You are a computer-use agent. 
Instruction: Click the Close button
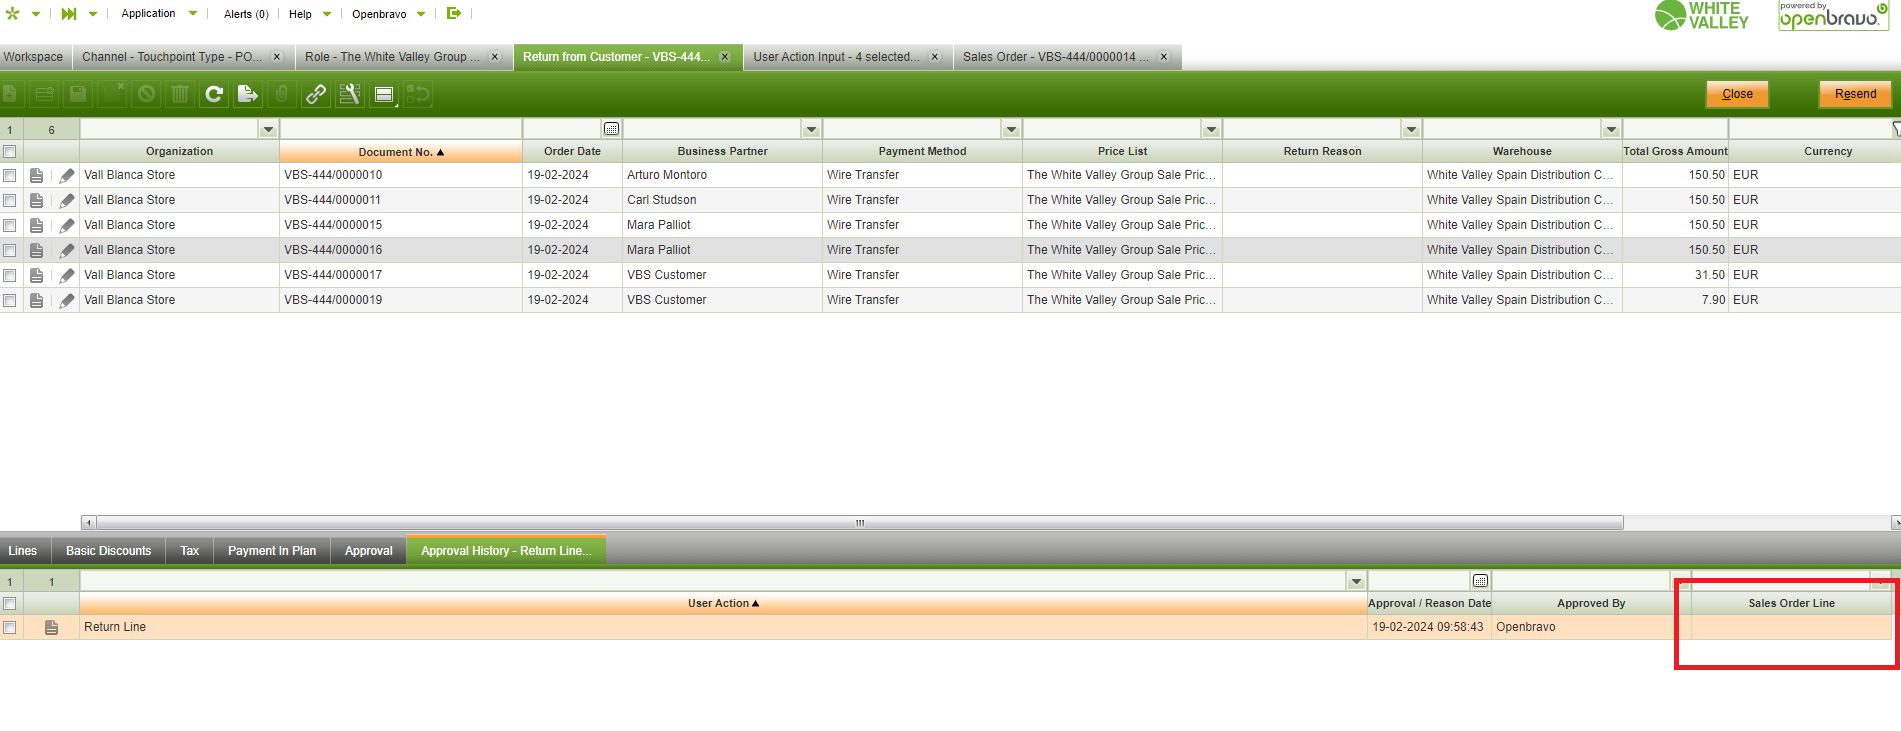pyautogui.click(x=1737, y=94)
